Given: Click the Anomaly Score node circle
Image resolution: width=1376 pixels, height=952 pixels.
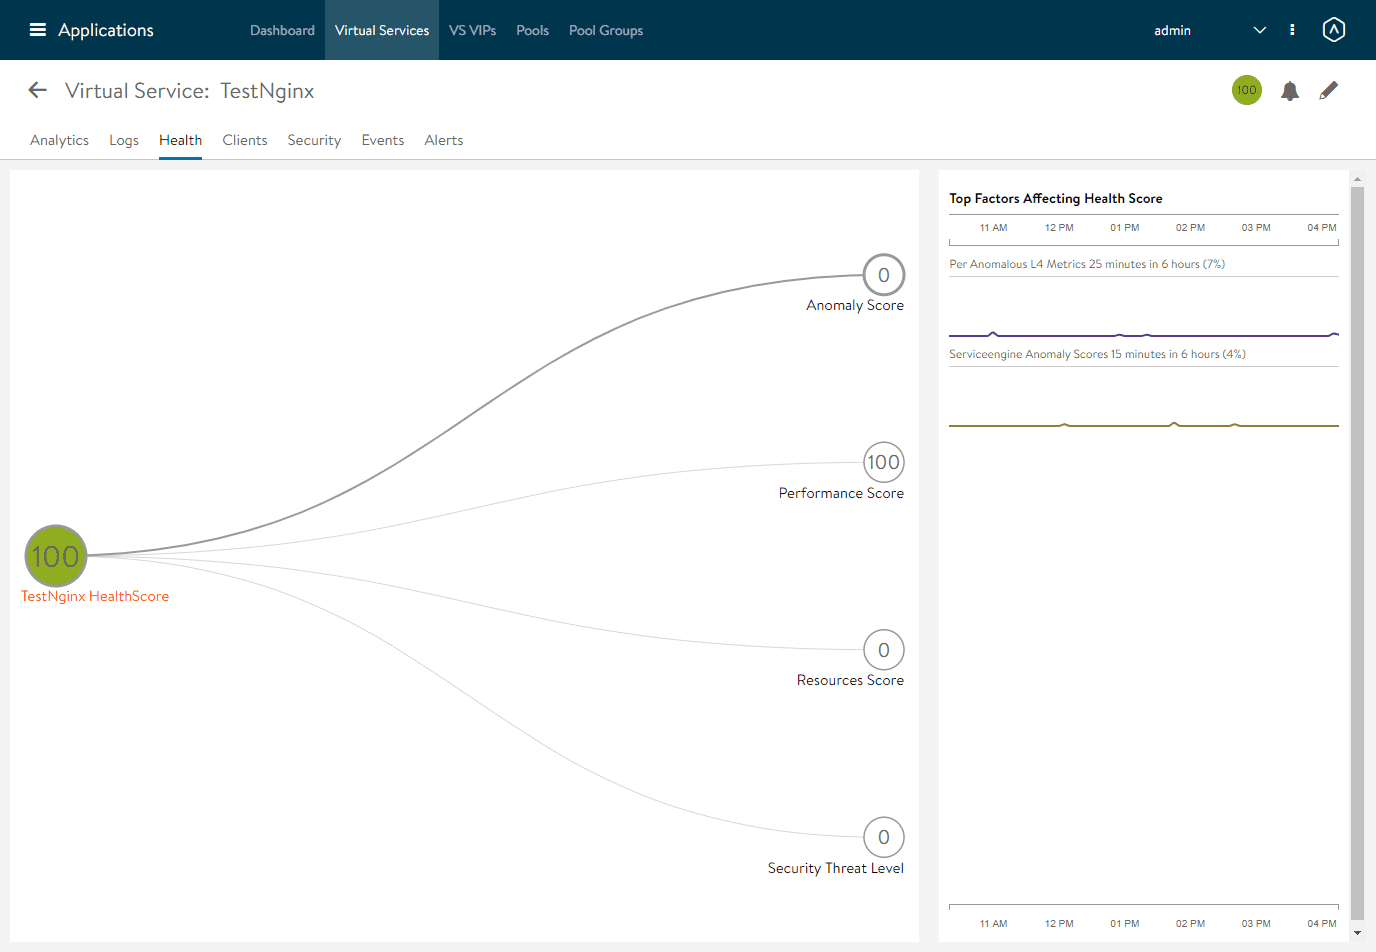Looking at the screenshot, I should point(884,275).
